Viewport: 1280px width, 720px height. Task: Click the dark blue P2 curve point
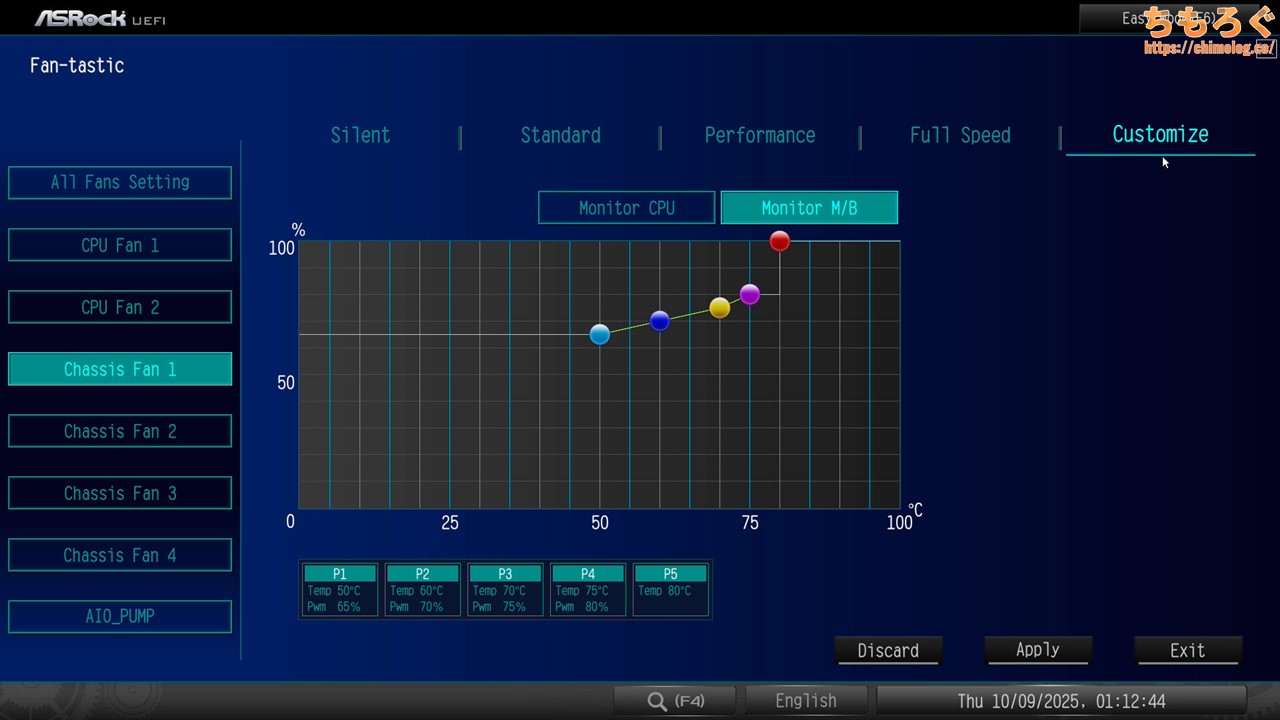tap(659, 321)
